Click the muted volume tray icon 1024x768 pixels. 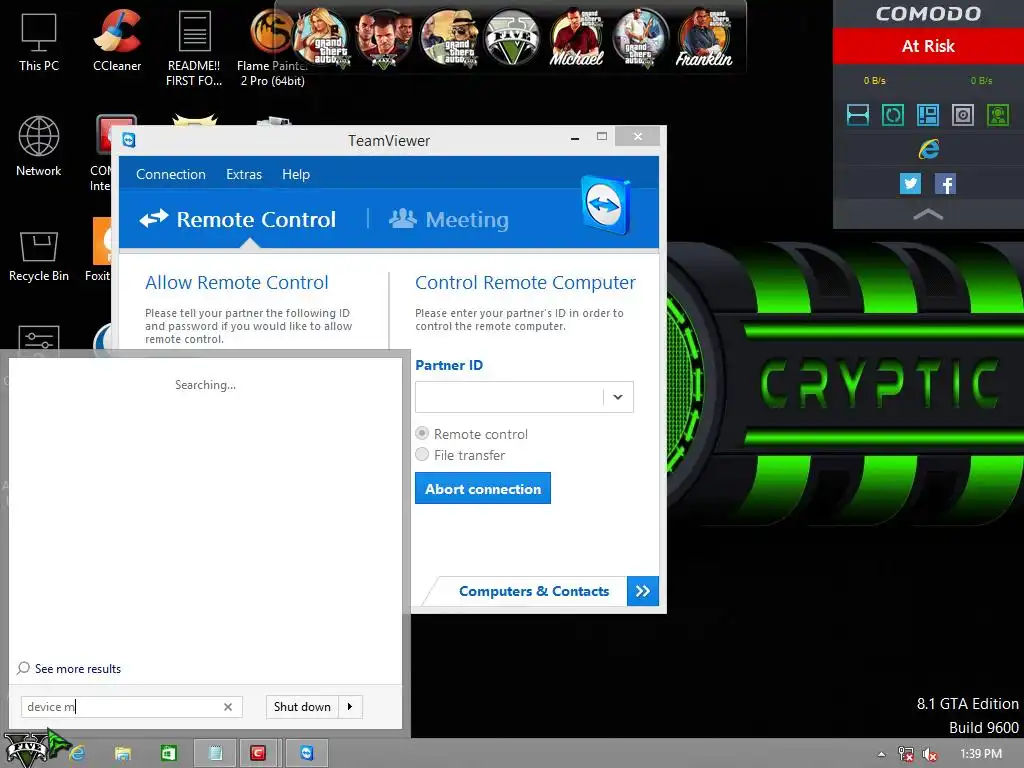(x=930, y=754)
